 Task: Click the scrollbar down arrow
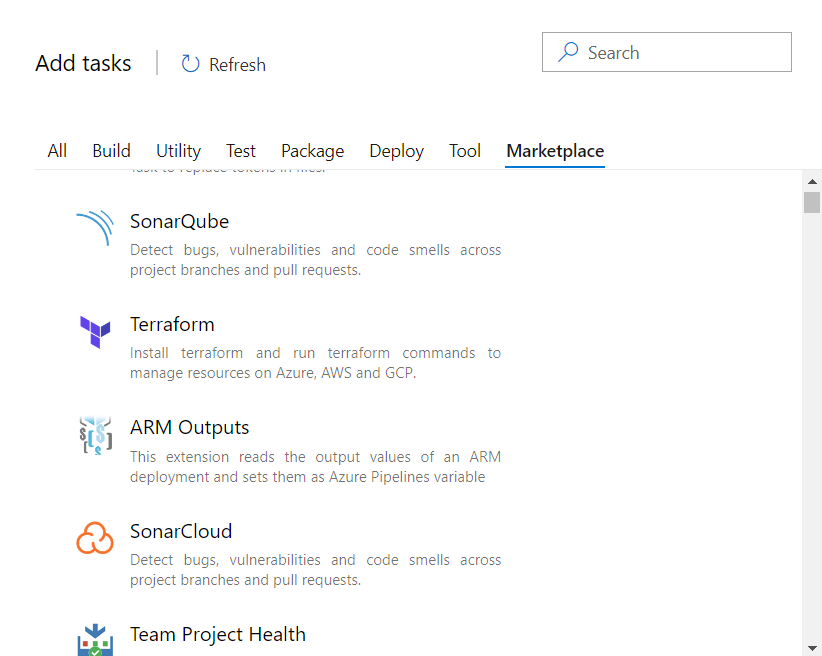(812, 648)
